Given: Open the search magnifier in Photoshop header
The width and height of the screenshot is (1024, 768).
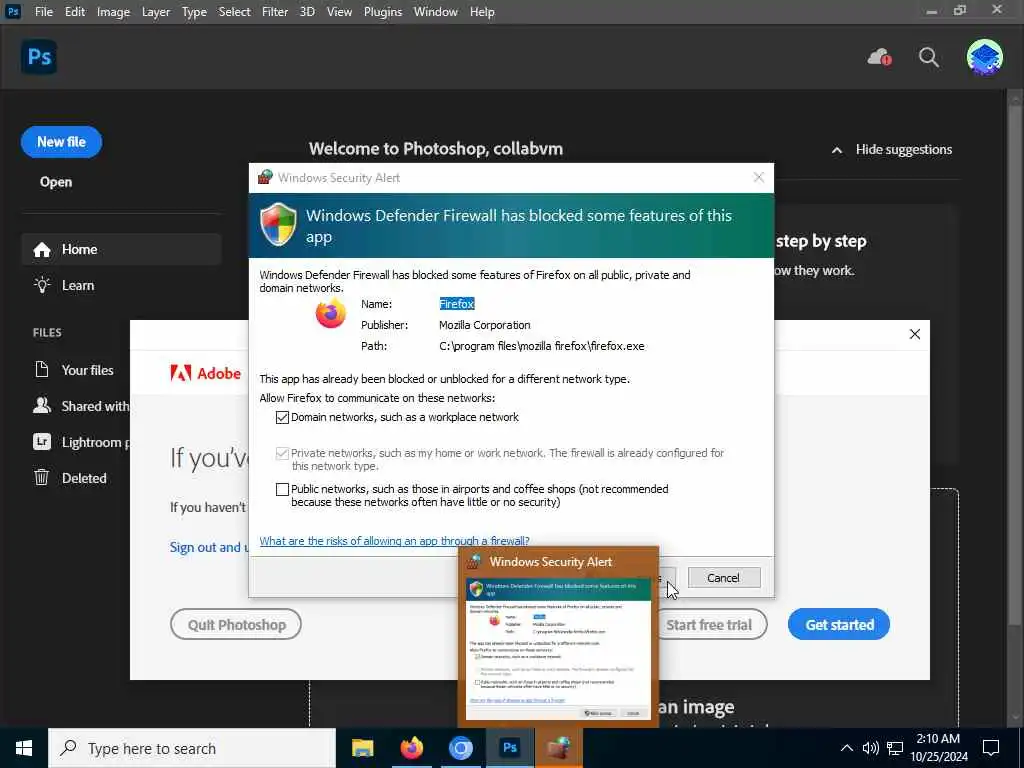Looking at the screenshot, I should (929, 57).
